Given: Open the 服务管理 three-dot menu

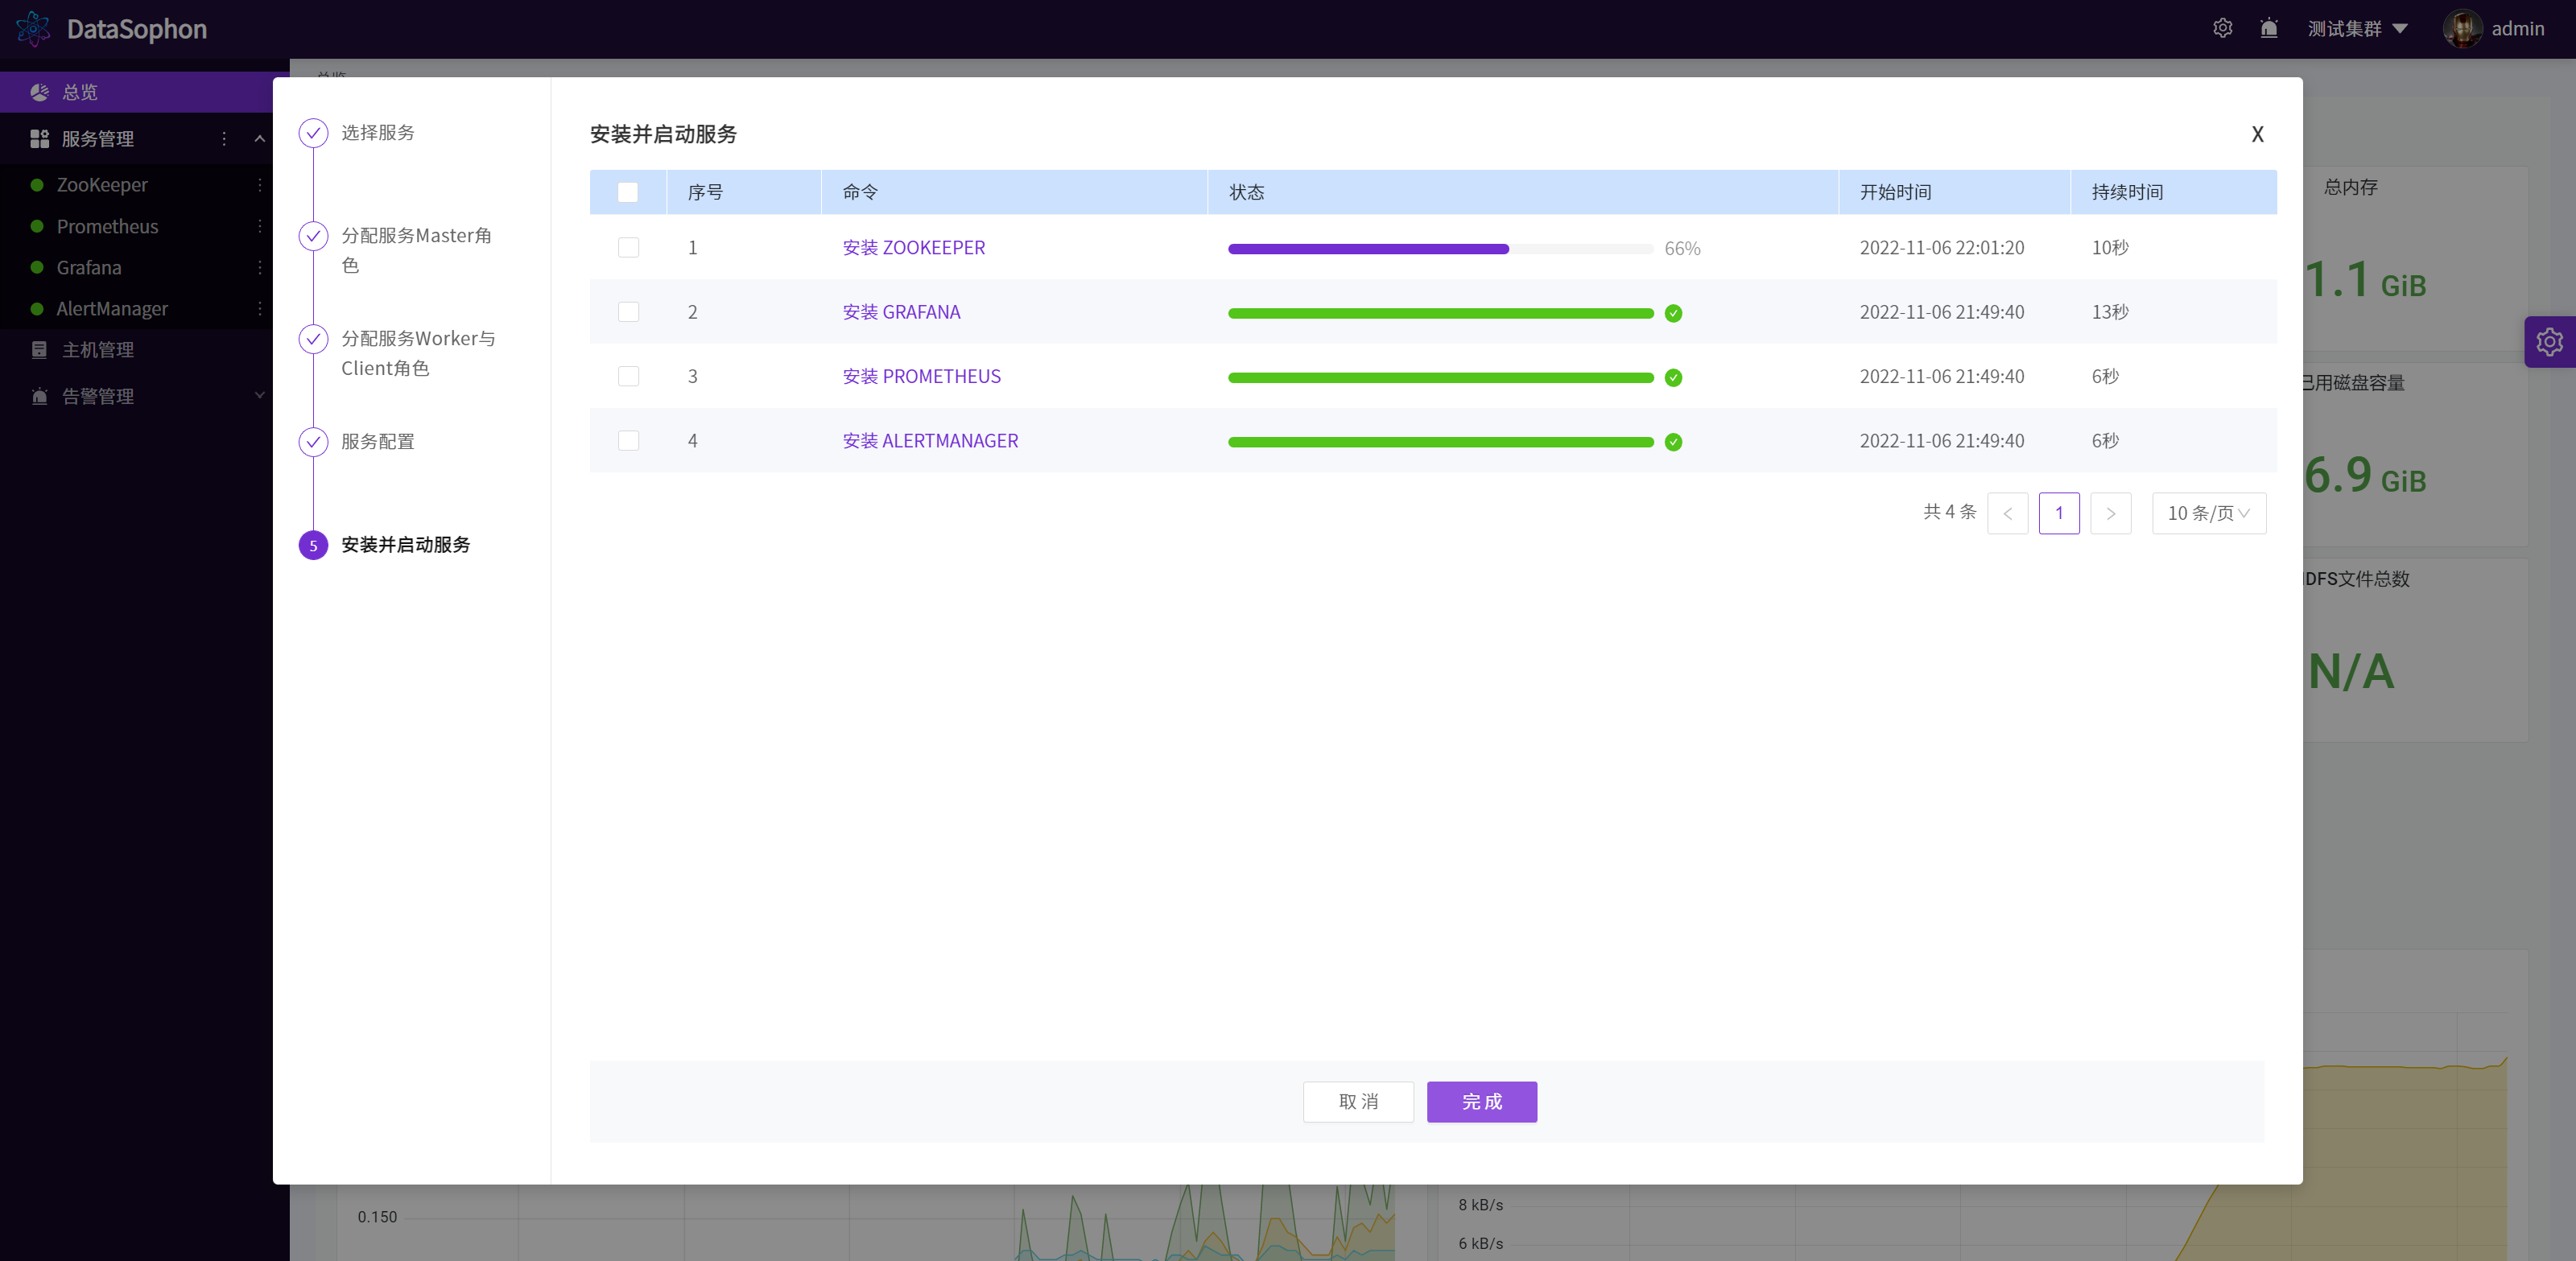Looking at the screenshot, I should [x=224, y=138].
